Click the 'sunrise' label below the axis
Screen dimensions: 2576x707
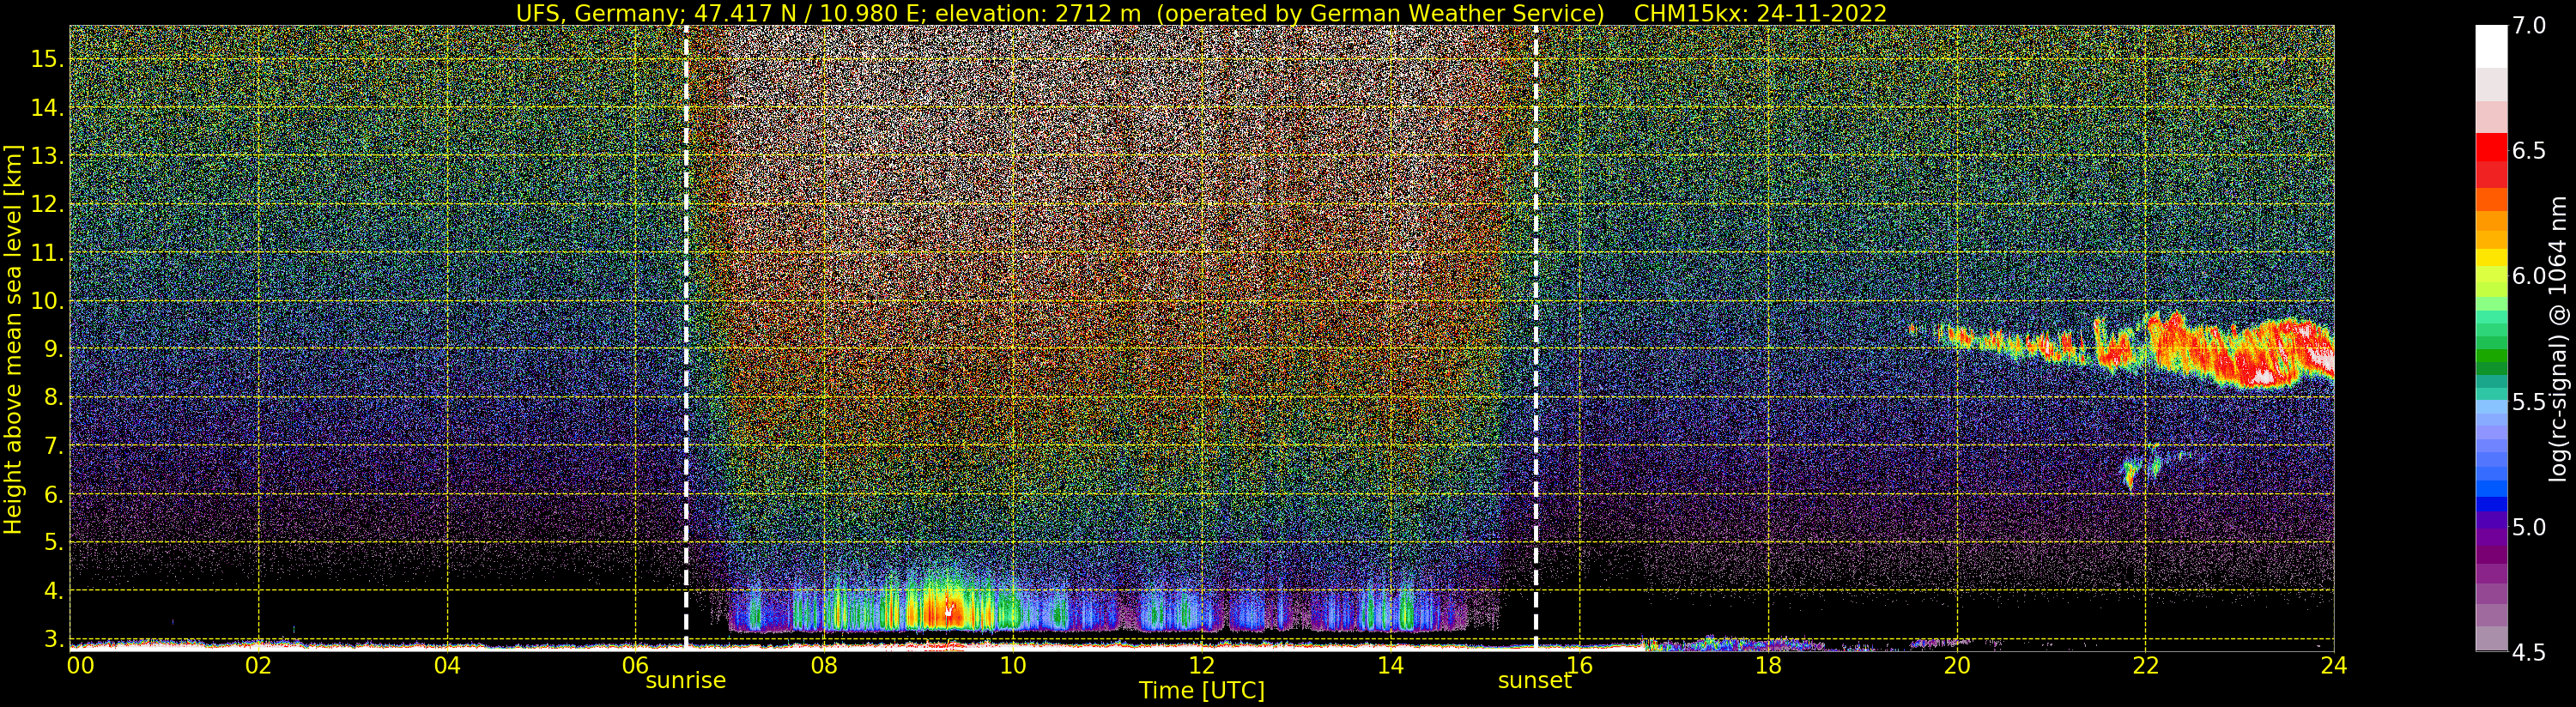[686, 681]
